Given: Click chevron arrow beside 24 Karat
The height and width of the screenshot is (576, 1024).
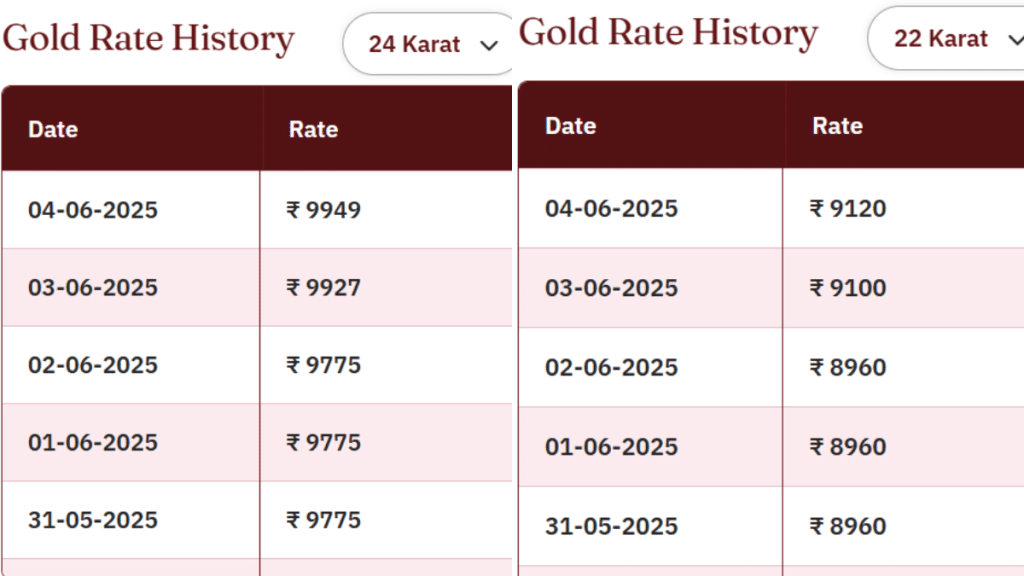Looking at the screenshot, I should pos(488,45).
